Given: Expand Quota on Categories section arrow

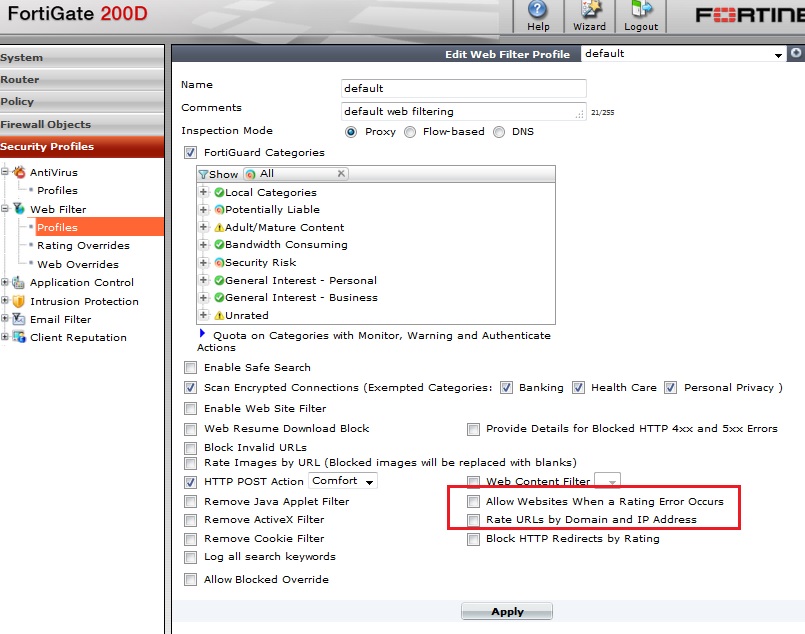Looking at the screenshot, I should tap(202, 334).
